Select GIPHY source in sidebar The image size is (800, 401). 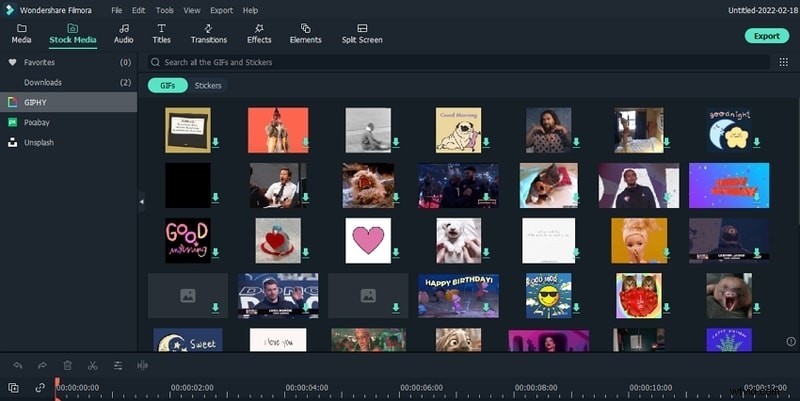pos(68,102)
